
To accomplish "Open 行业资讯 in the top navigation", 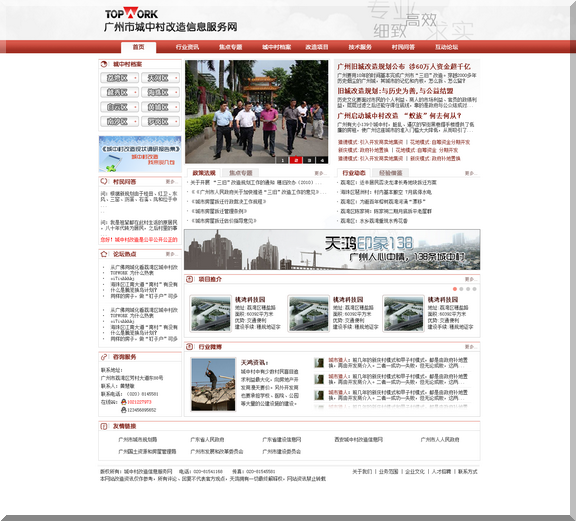I will point(187,47).
